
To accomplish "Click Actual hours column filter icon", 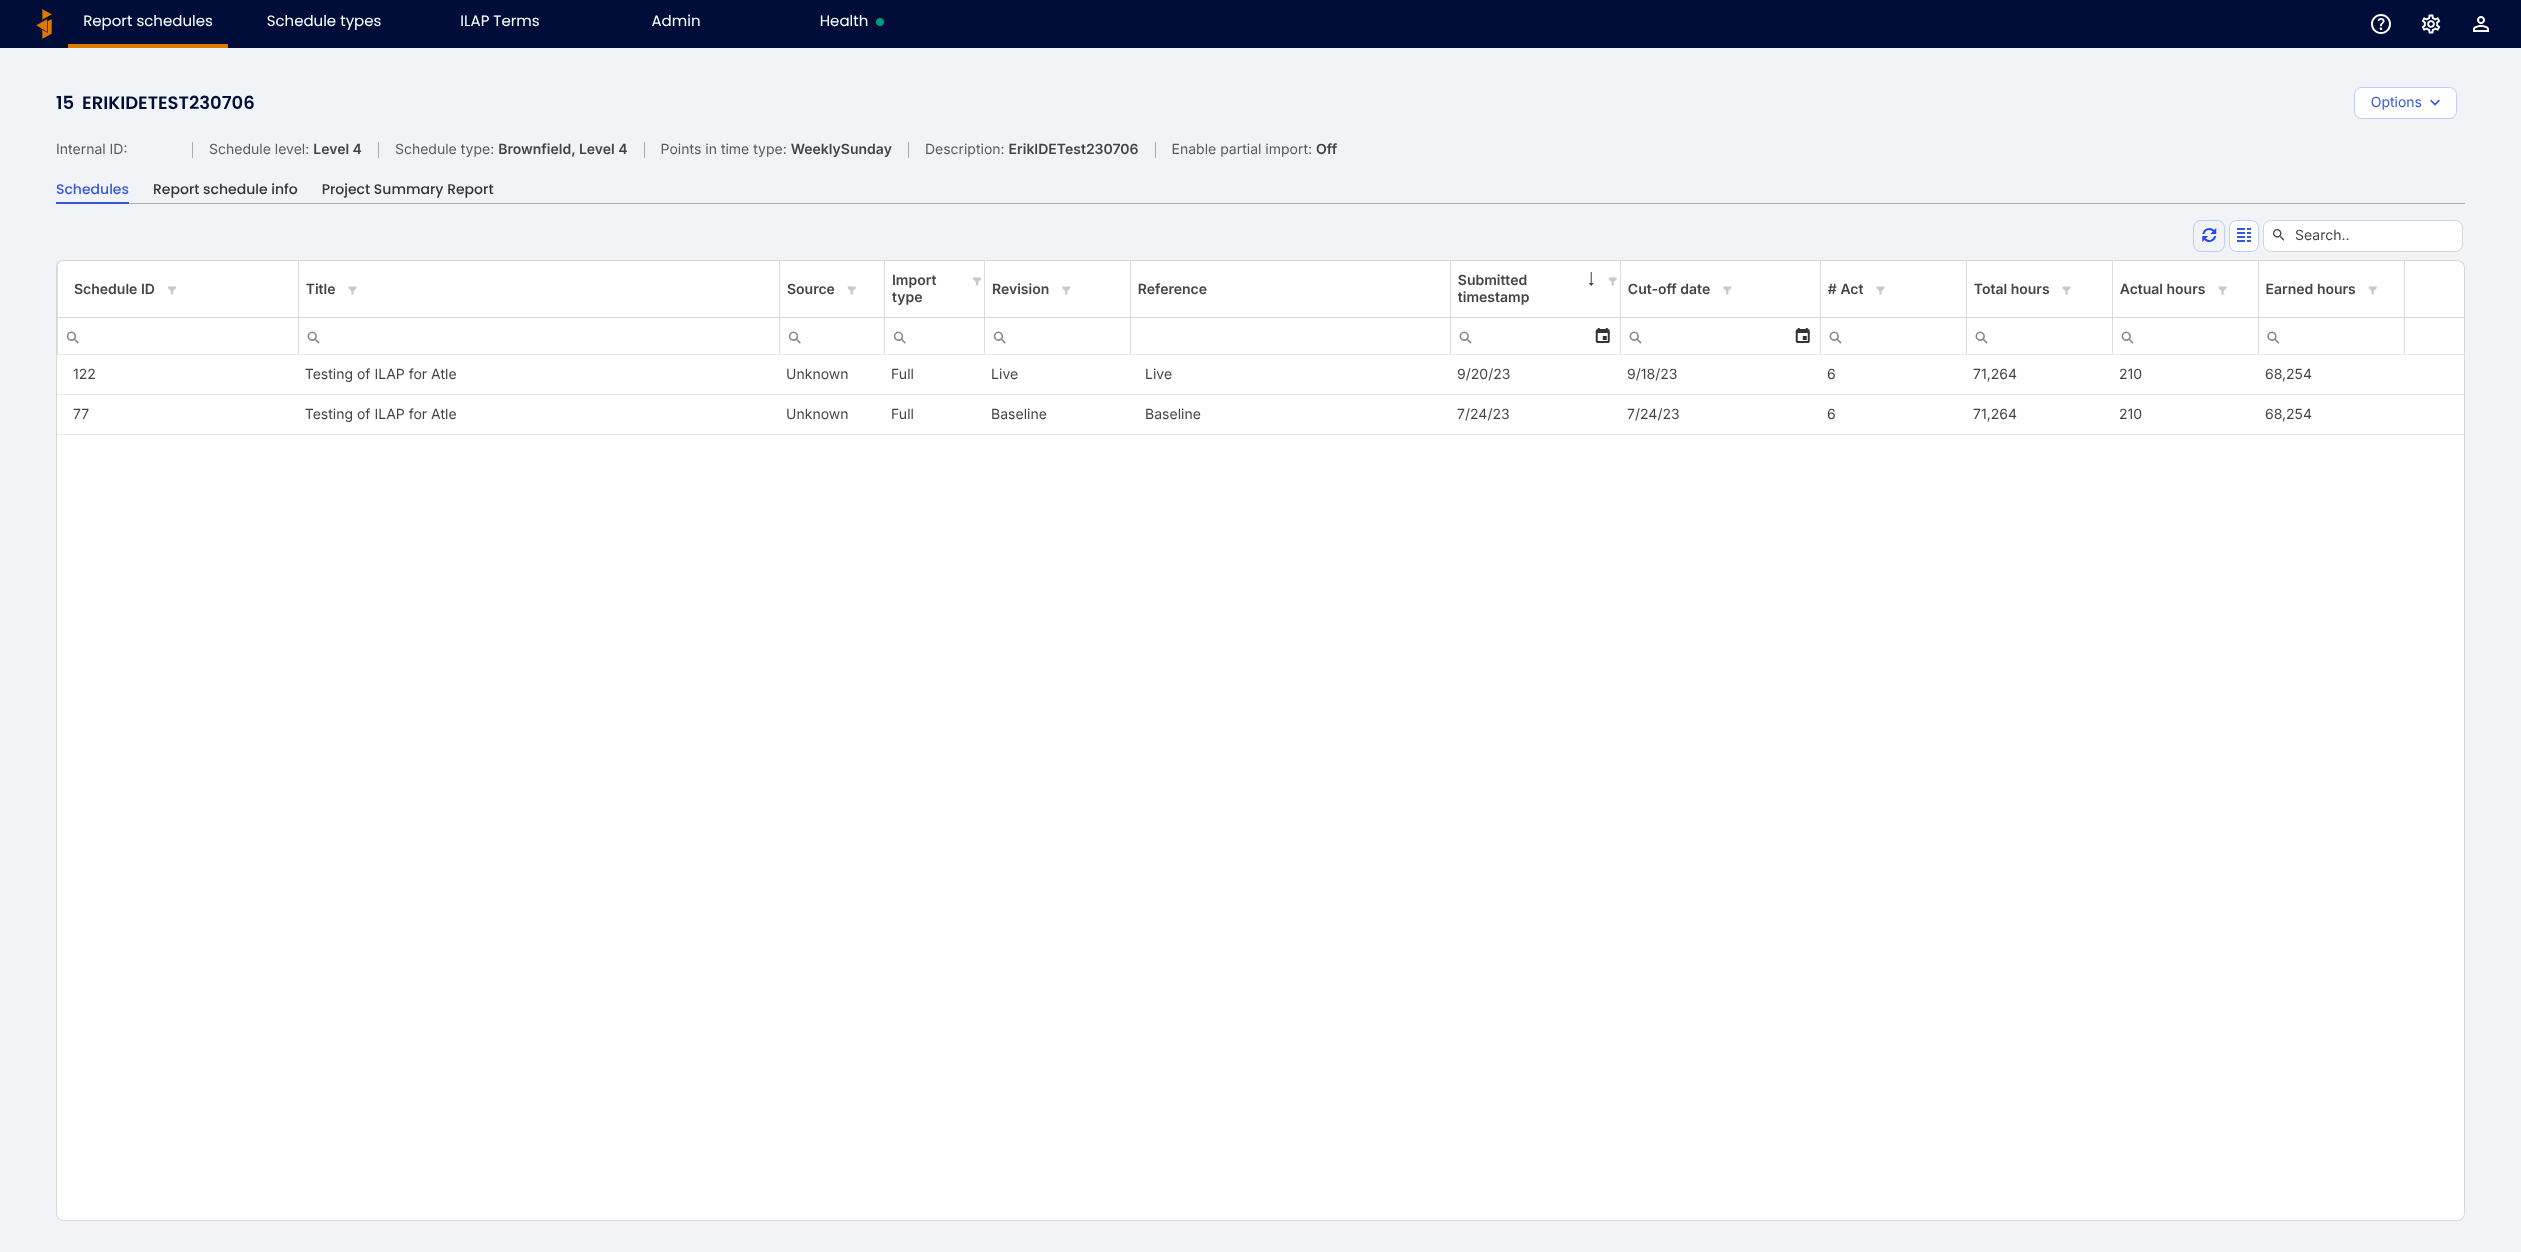I will (2222, 290).
